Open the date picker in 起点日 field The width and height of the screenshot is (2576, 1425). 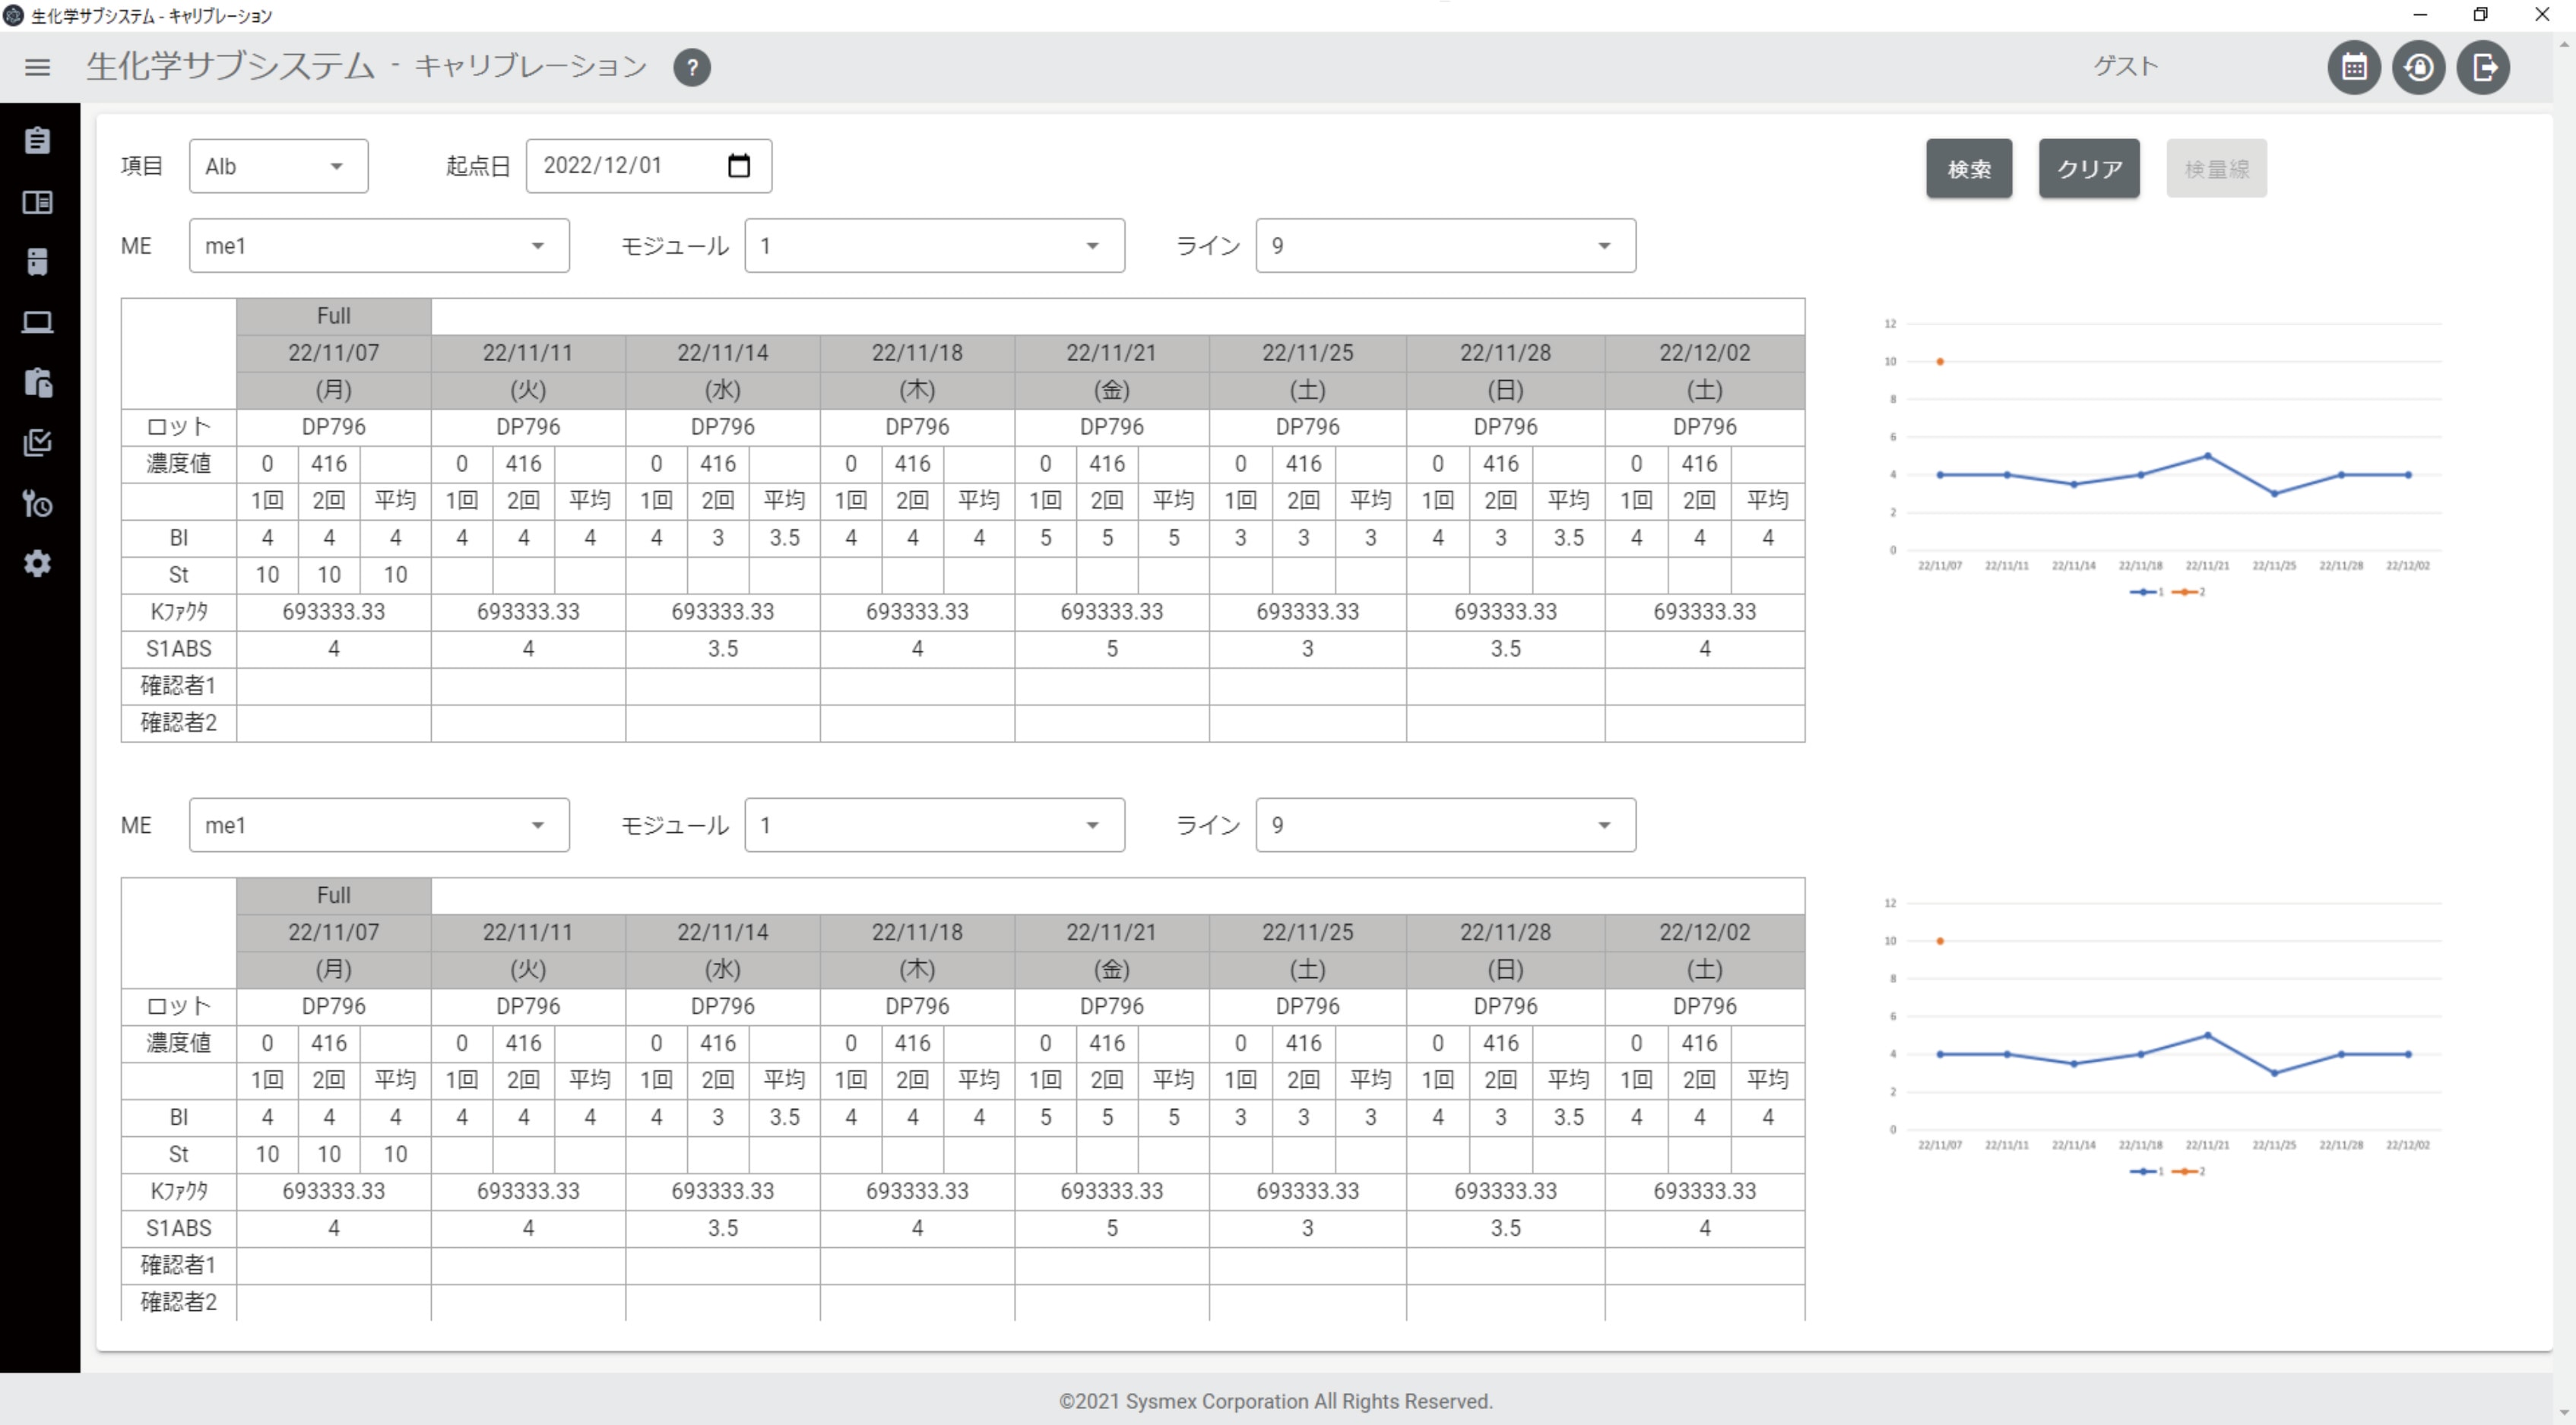(x=738, y=166)
